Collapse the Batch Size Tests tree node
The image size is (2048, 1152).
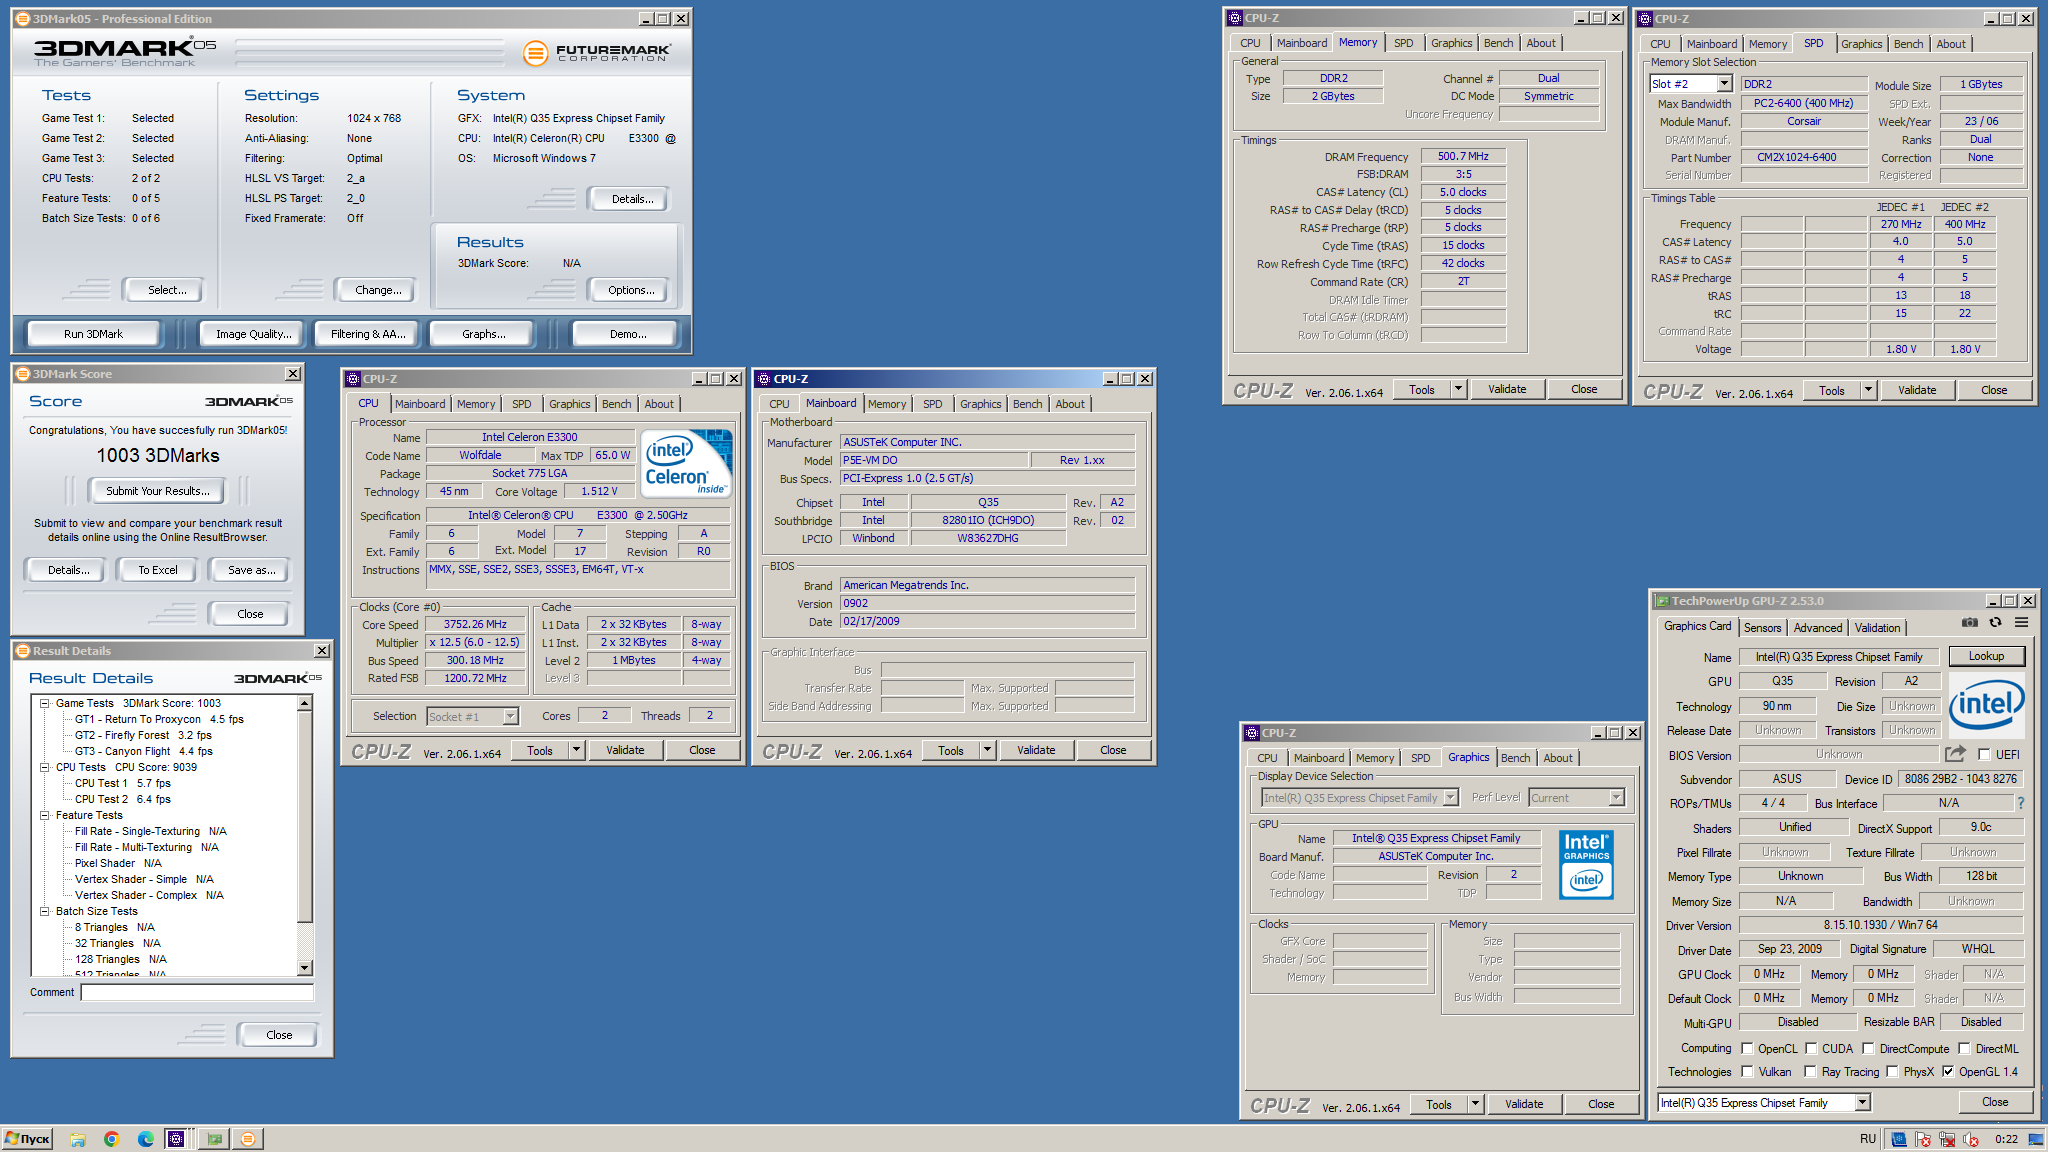[44, 911]
